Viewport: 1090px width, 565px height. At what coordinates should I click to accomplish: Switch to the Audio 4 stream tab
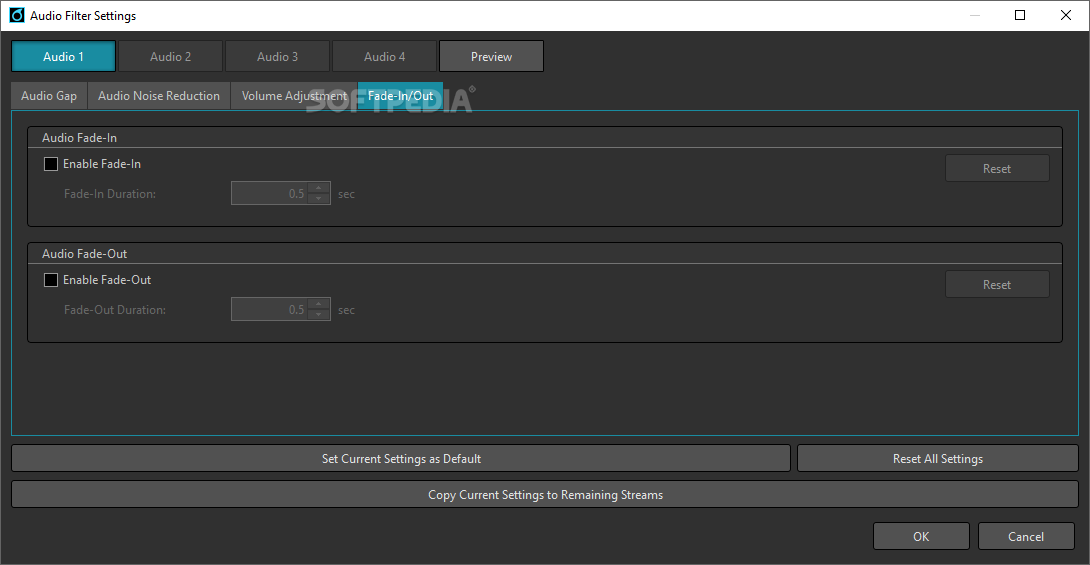384,56
